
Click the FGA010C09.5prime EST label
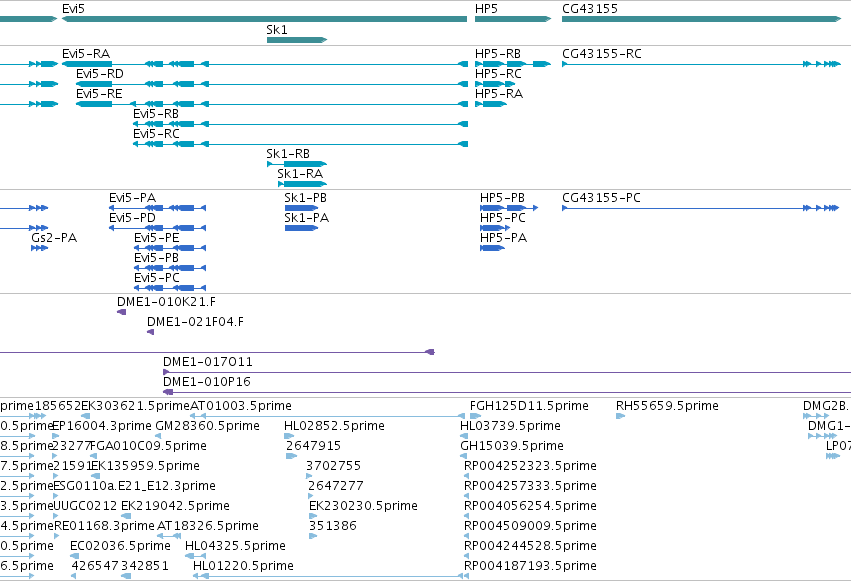click(149, 446)
